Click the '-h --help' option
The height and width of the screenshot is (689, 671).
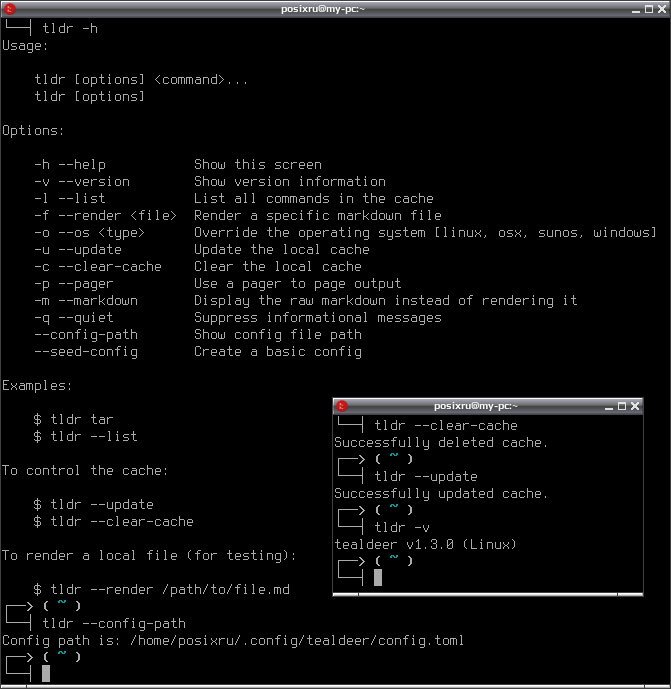click(x=70, y=165)
